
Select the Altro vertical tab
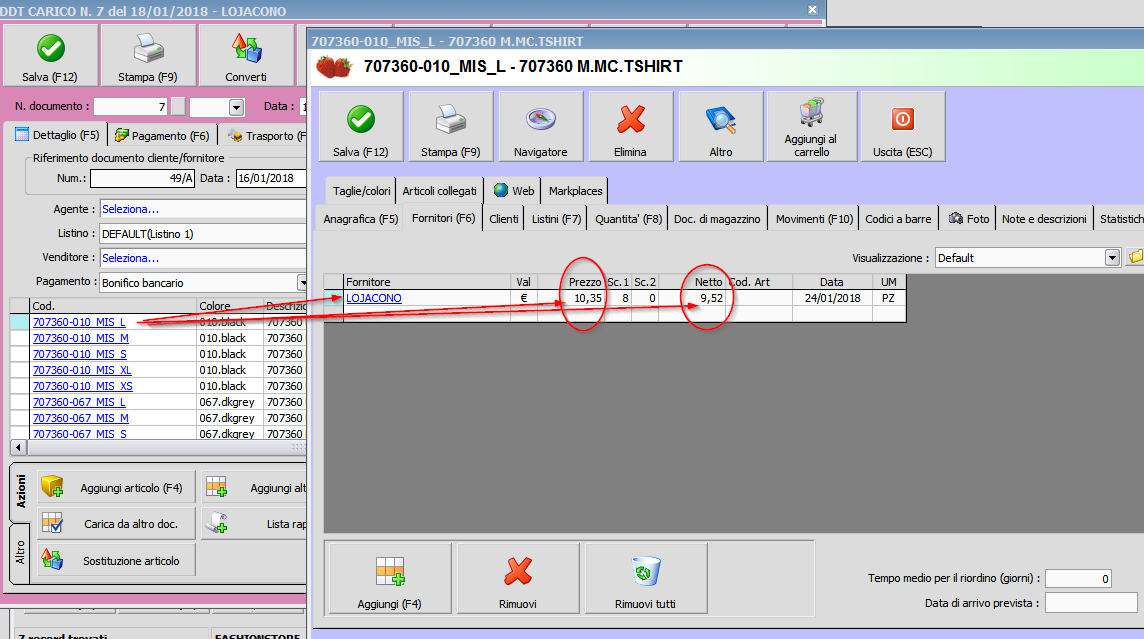click(20, 553)
